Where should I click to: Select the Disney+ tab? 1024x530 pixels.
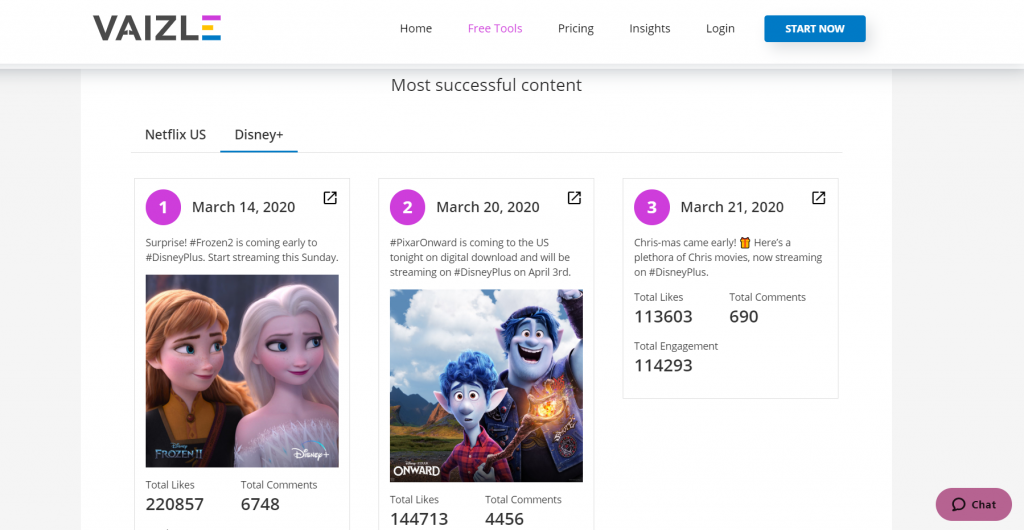(x=259, y=134)
